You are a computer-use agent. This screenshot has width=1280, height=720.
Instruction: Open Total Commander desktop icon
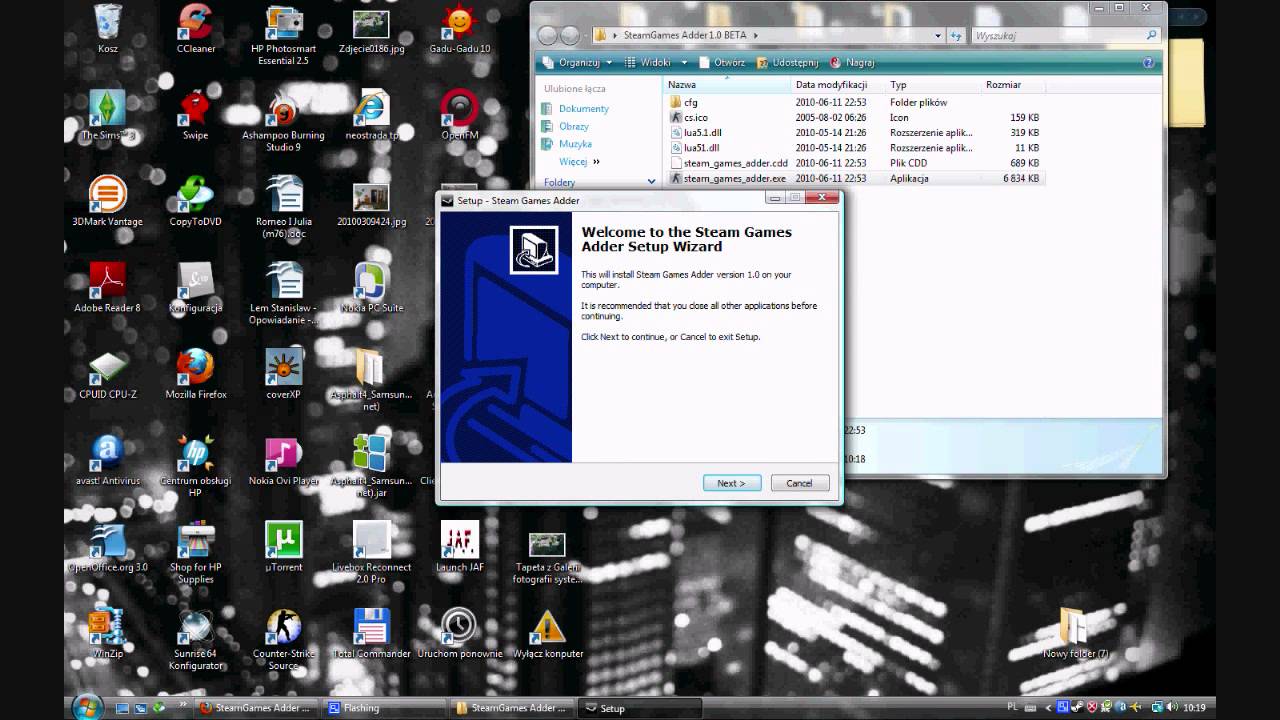click(x=371, y=632)
